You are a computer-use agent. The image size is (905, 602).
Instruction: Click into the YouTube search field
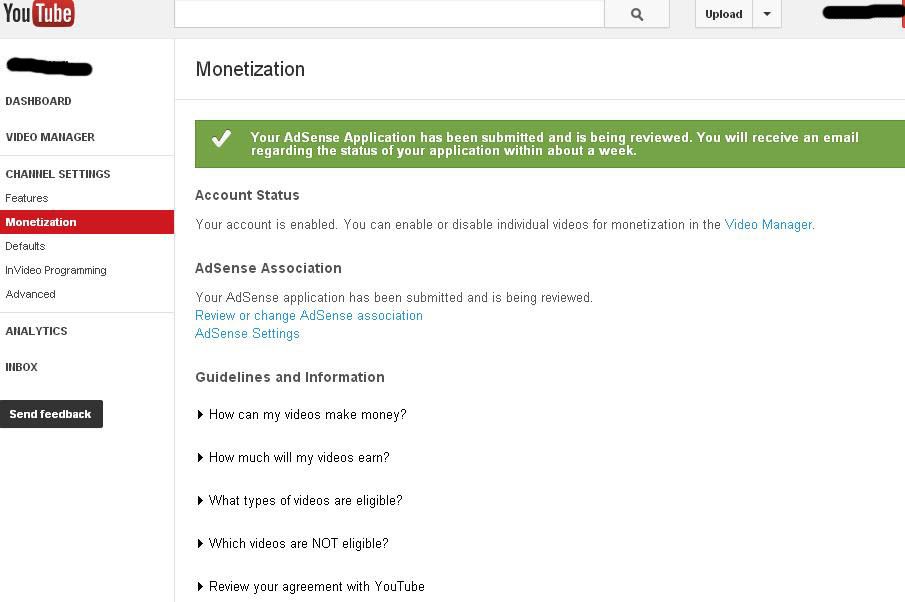(390, 14)
